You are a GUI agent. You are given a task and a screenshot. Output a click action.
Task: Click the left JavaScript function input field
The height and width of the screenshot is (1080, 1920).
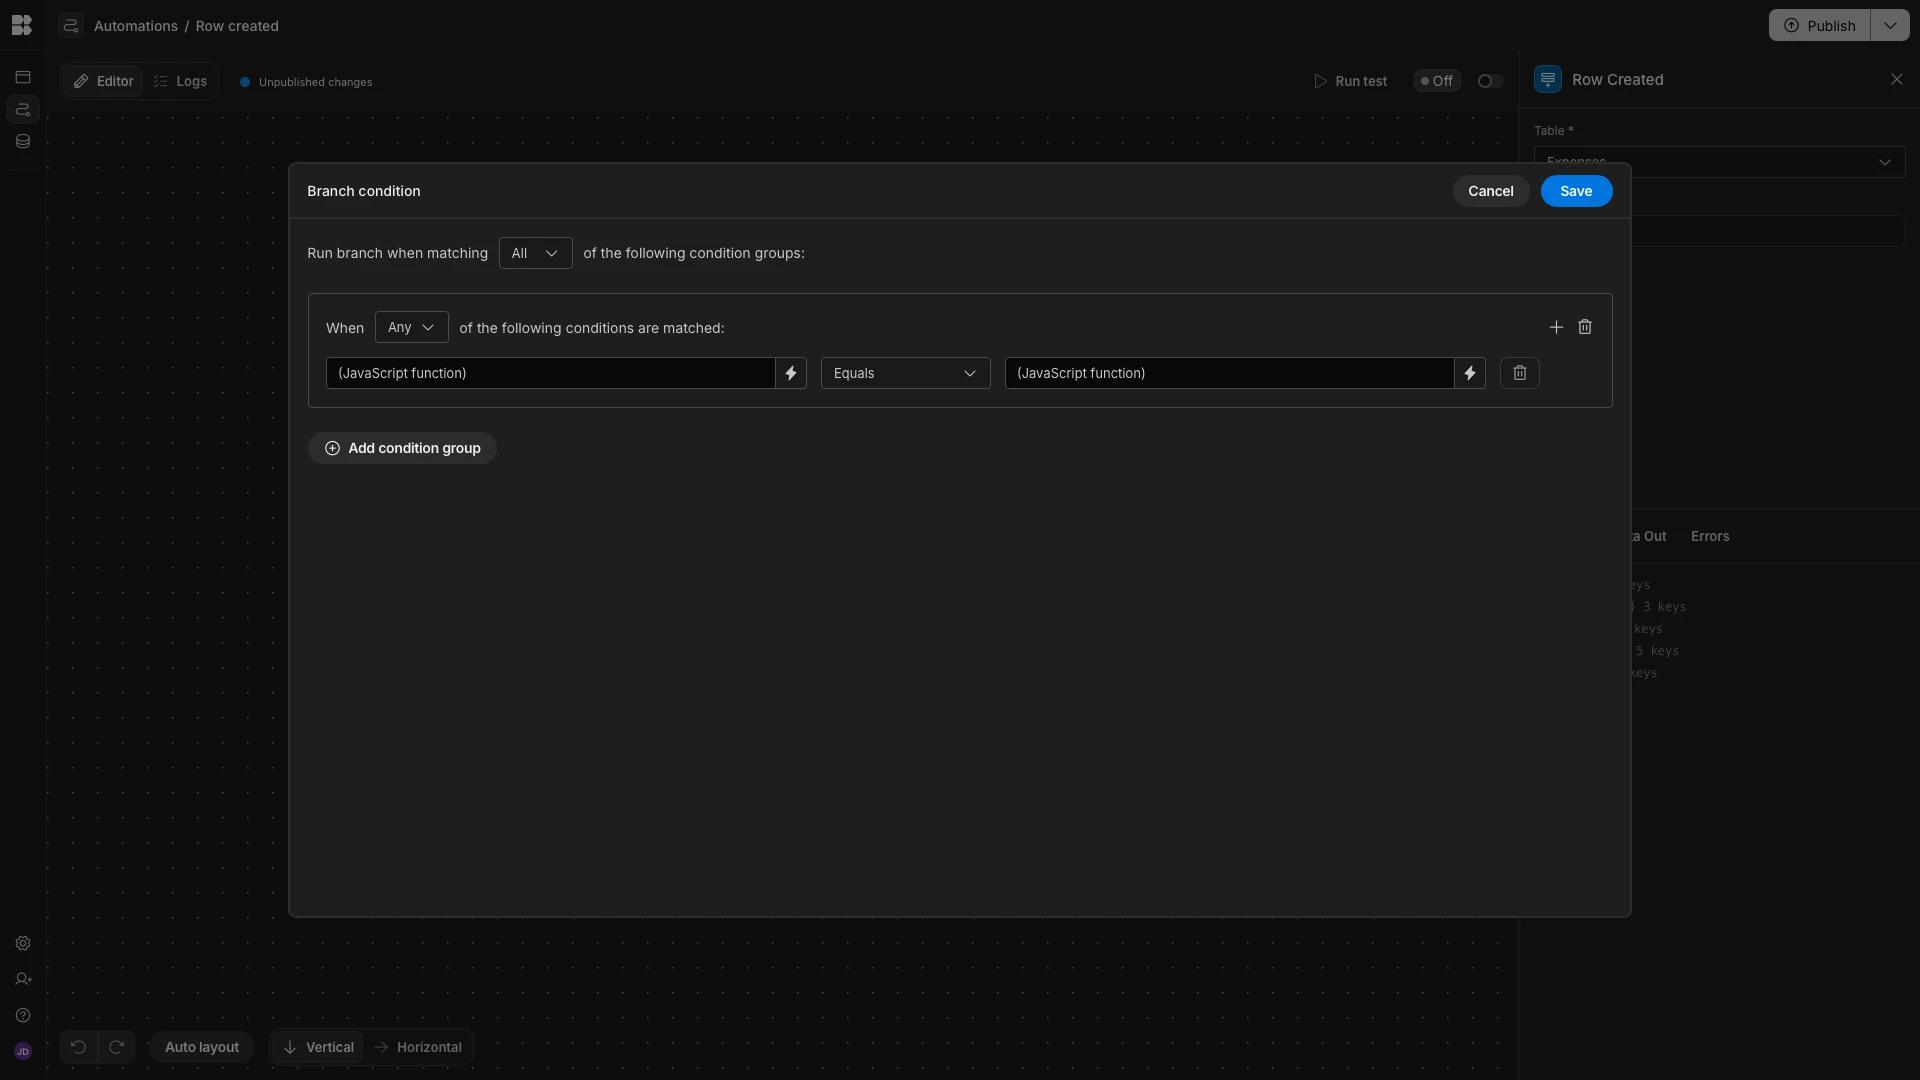point(550,373)
